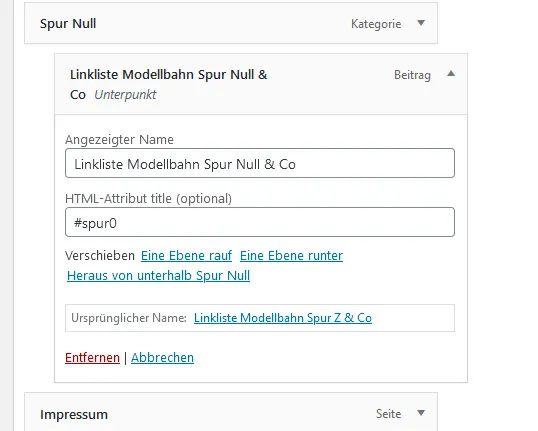538x431 pixels.
Task: Cancel changes via Abbrechen link
Action: 162,358
